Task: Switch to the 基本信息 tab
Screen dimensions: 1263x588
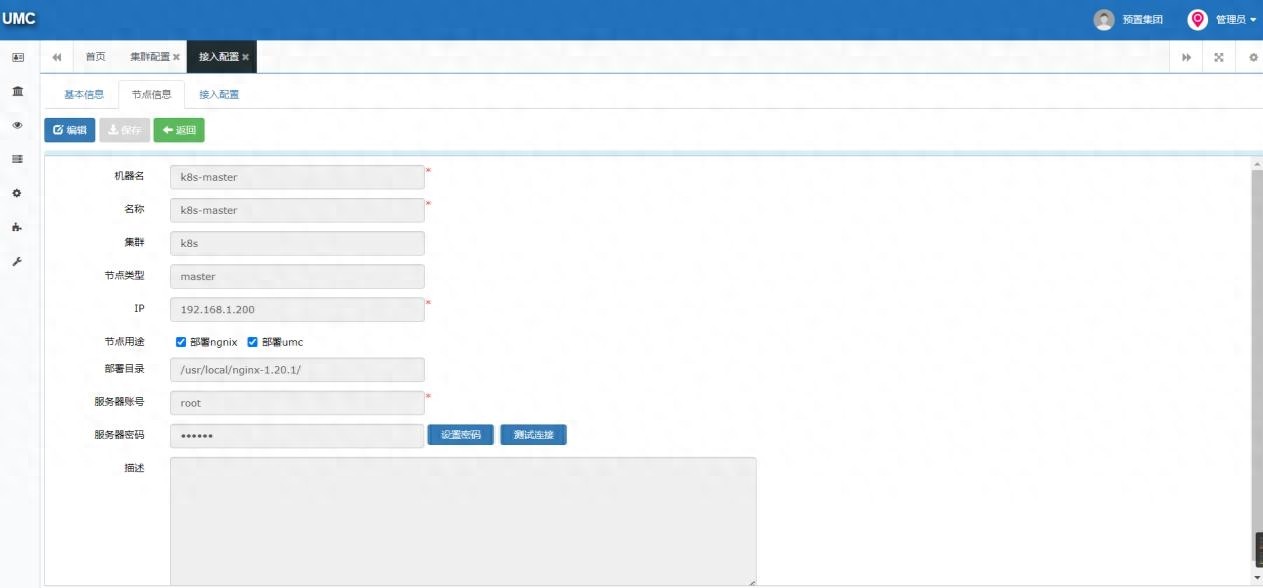Action: (x=84, y=94)
